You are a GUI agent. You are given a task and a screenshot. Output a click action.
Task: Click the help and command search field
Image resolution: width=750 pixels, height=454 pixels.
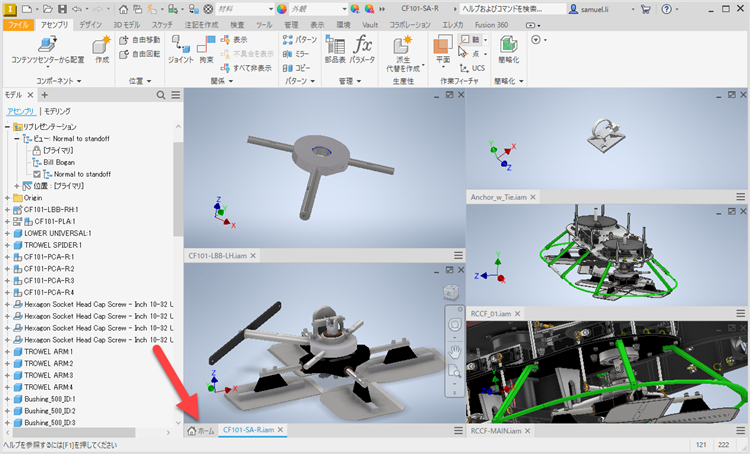click(512, 9)
